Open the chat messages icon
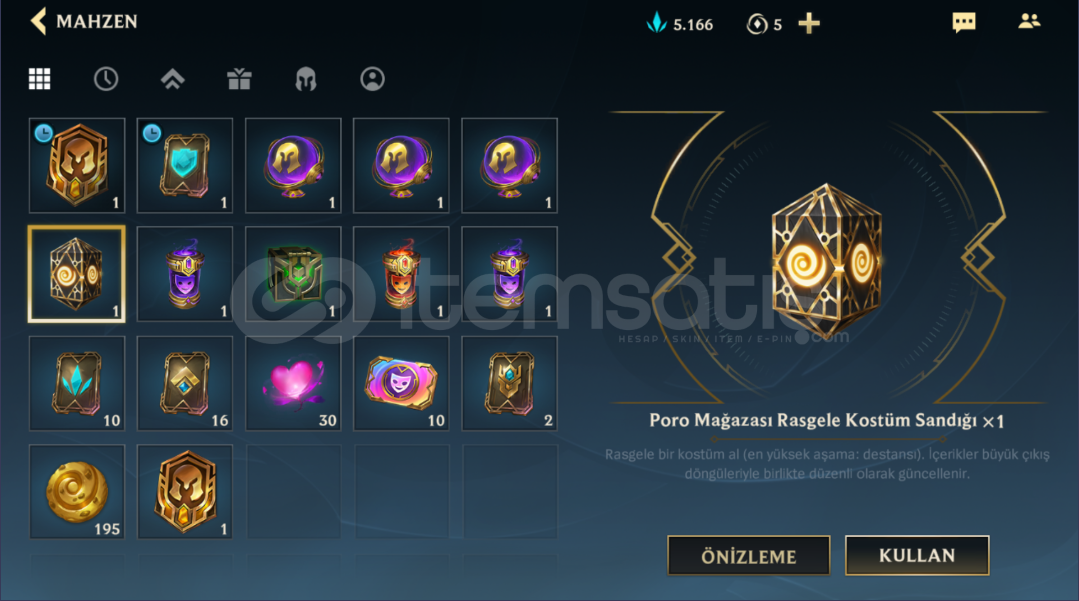The image size is (1079, 601). 964,22
